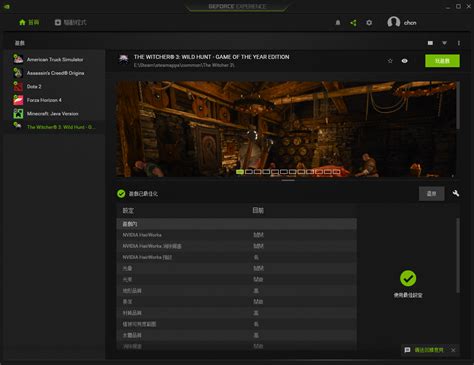Click the grey Revert button
The width and height of the screenshot is (474, 365).
[x=431, y=193]
